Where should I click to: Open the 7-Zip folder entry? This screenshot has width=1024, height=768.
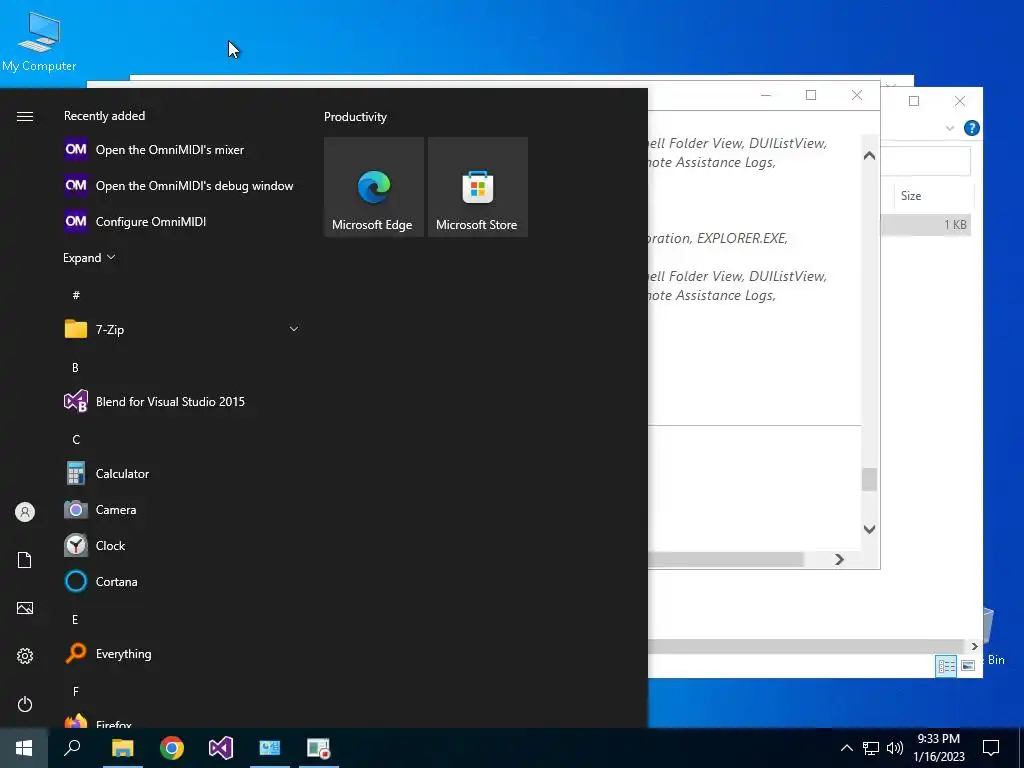[x=183, y=329]
